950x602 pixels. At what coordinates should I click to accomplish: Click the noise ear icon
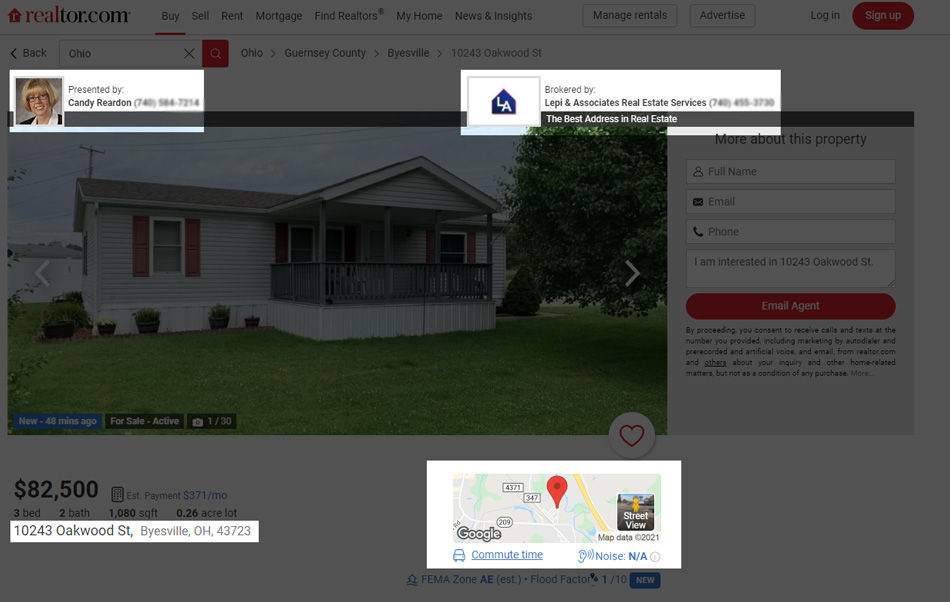tap(585, 555)
